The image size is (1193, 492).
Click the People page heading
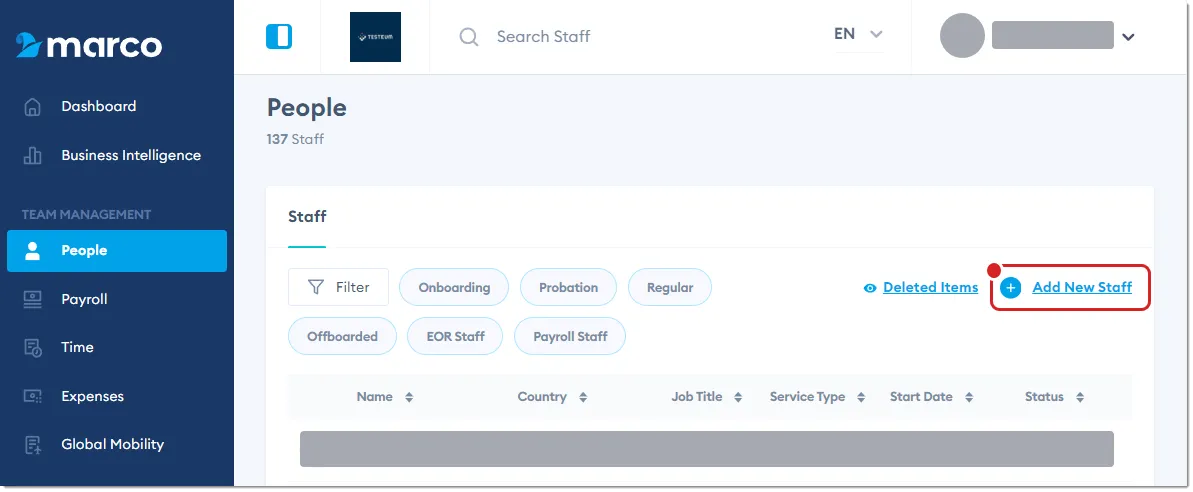click(x=307, y=108)
